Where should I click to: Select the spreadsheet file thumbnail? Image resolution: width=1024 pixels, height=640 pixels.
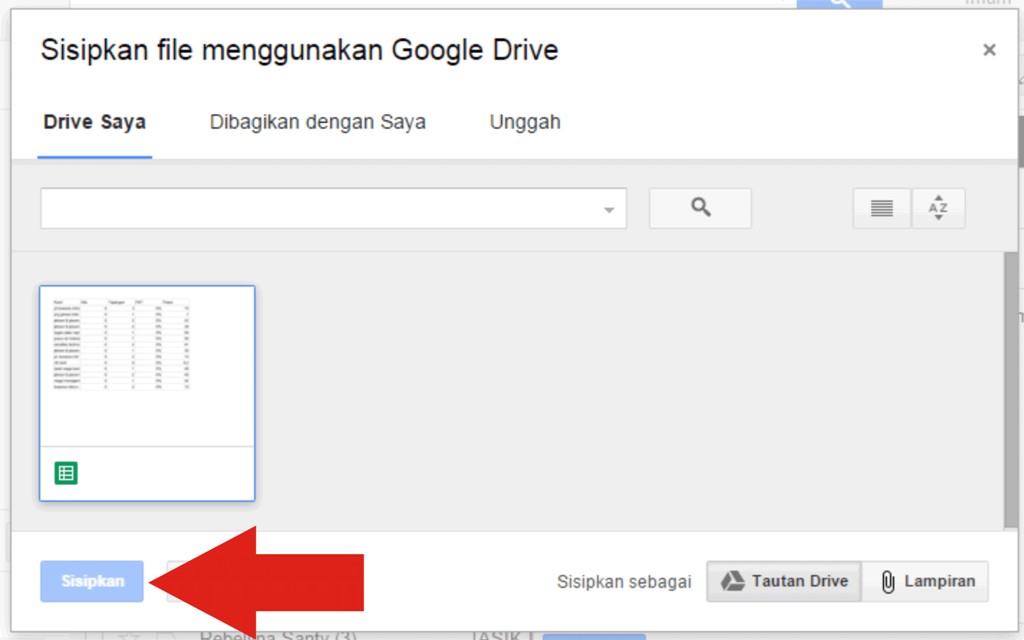coord(147,393)
